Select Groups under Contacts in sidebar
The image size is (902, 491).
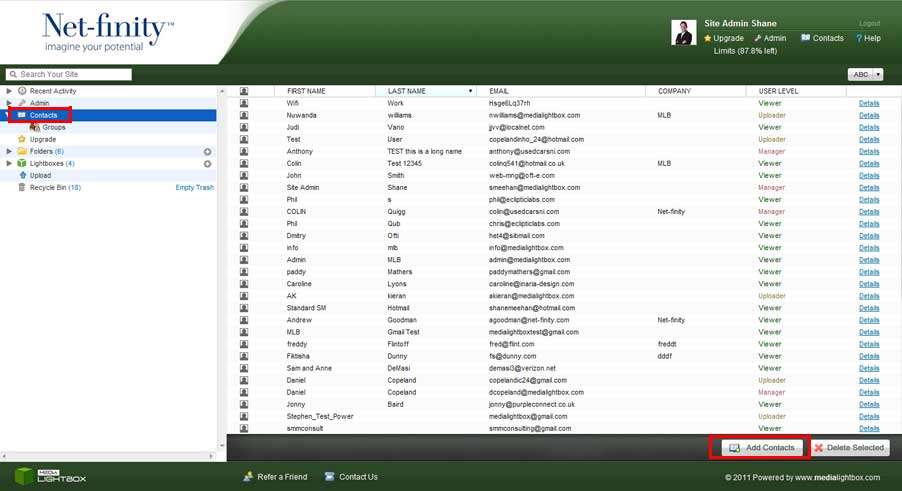(x=54, y=127)
